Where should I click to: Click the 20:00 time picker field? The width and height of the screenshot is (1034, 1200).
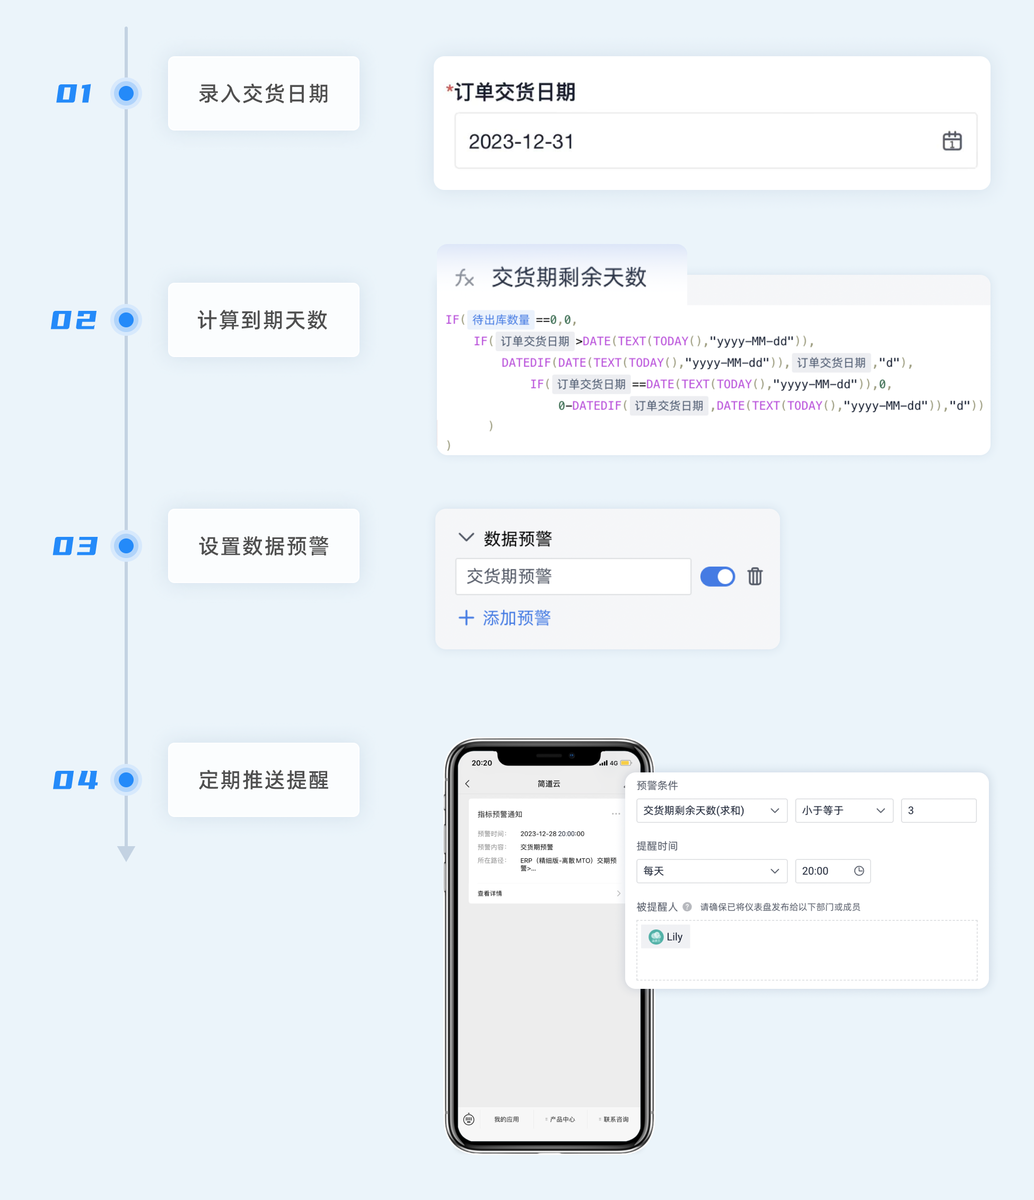point(832,871)
